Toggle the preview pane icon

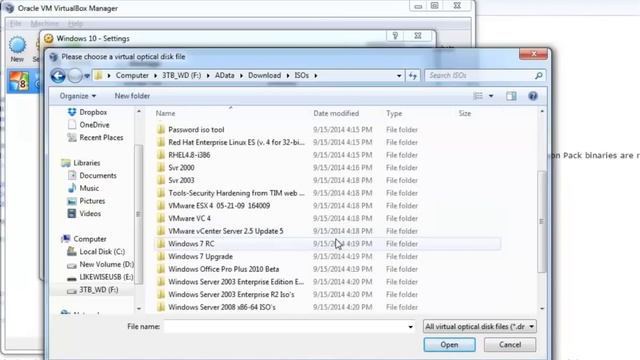[x=511, y=96]
